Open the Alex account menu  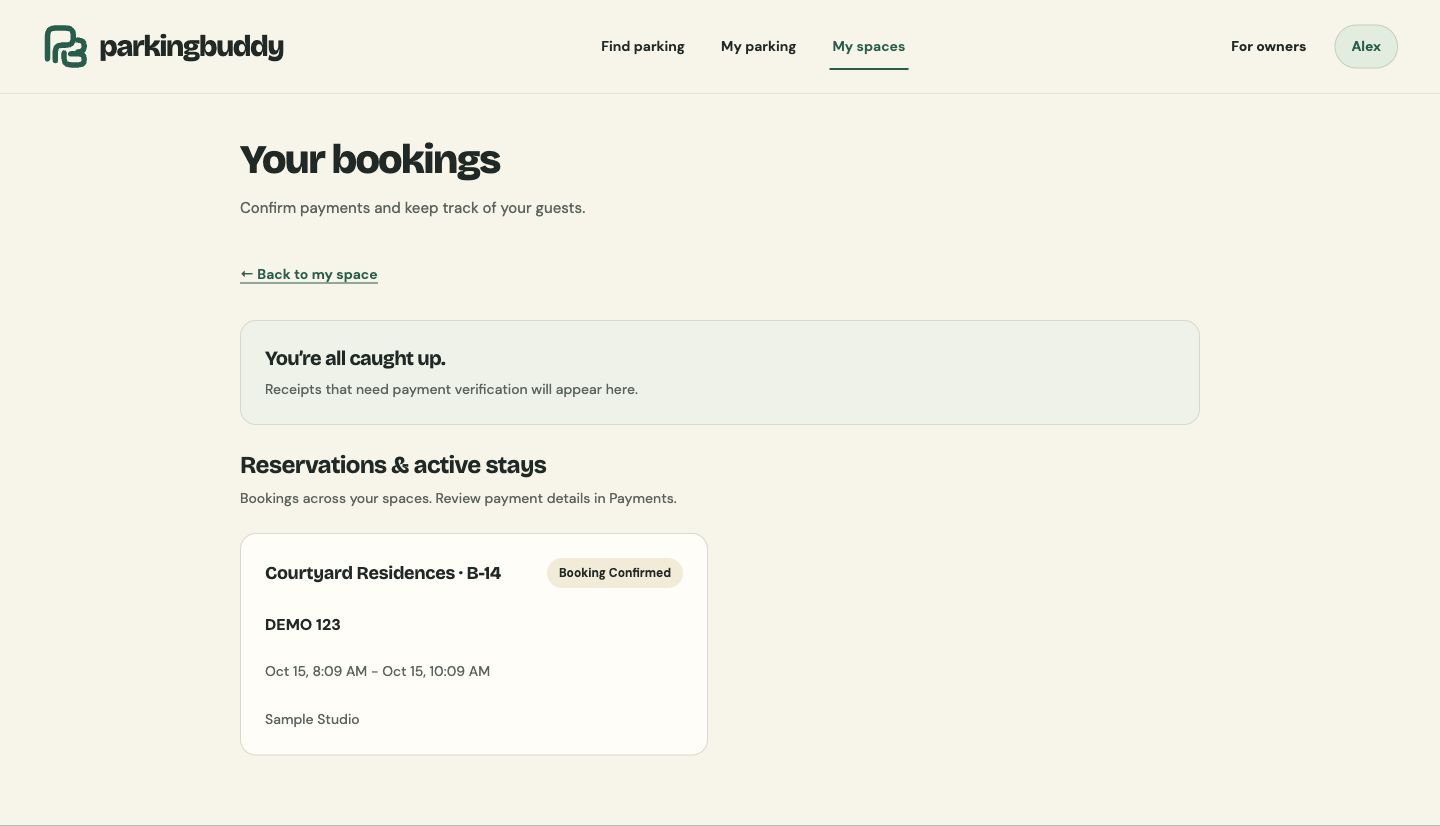(1366, 46)
